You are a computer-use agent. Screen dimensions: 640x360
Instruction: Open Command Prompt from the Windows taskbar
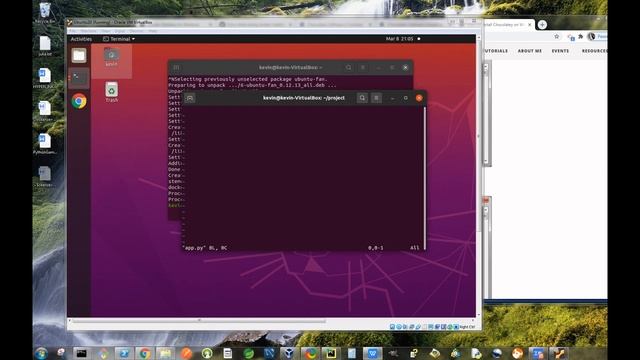[x=82, y=353]
